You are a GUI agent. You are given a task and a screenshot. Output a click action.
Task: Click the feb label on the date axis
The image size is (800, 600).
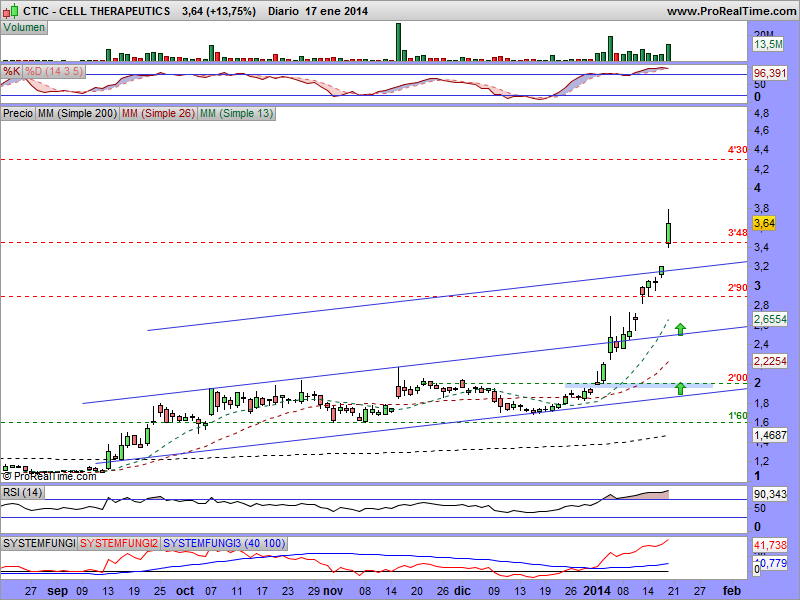pyautogui.click(x=730, y=591)
